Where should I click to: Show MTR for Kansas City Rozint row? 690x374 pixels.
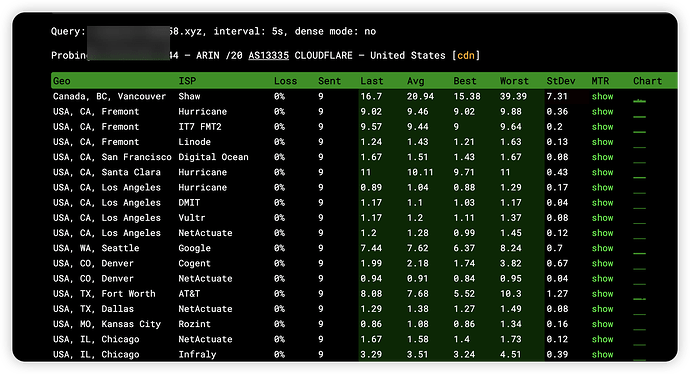click(x=602, y=324)
